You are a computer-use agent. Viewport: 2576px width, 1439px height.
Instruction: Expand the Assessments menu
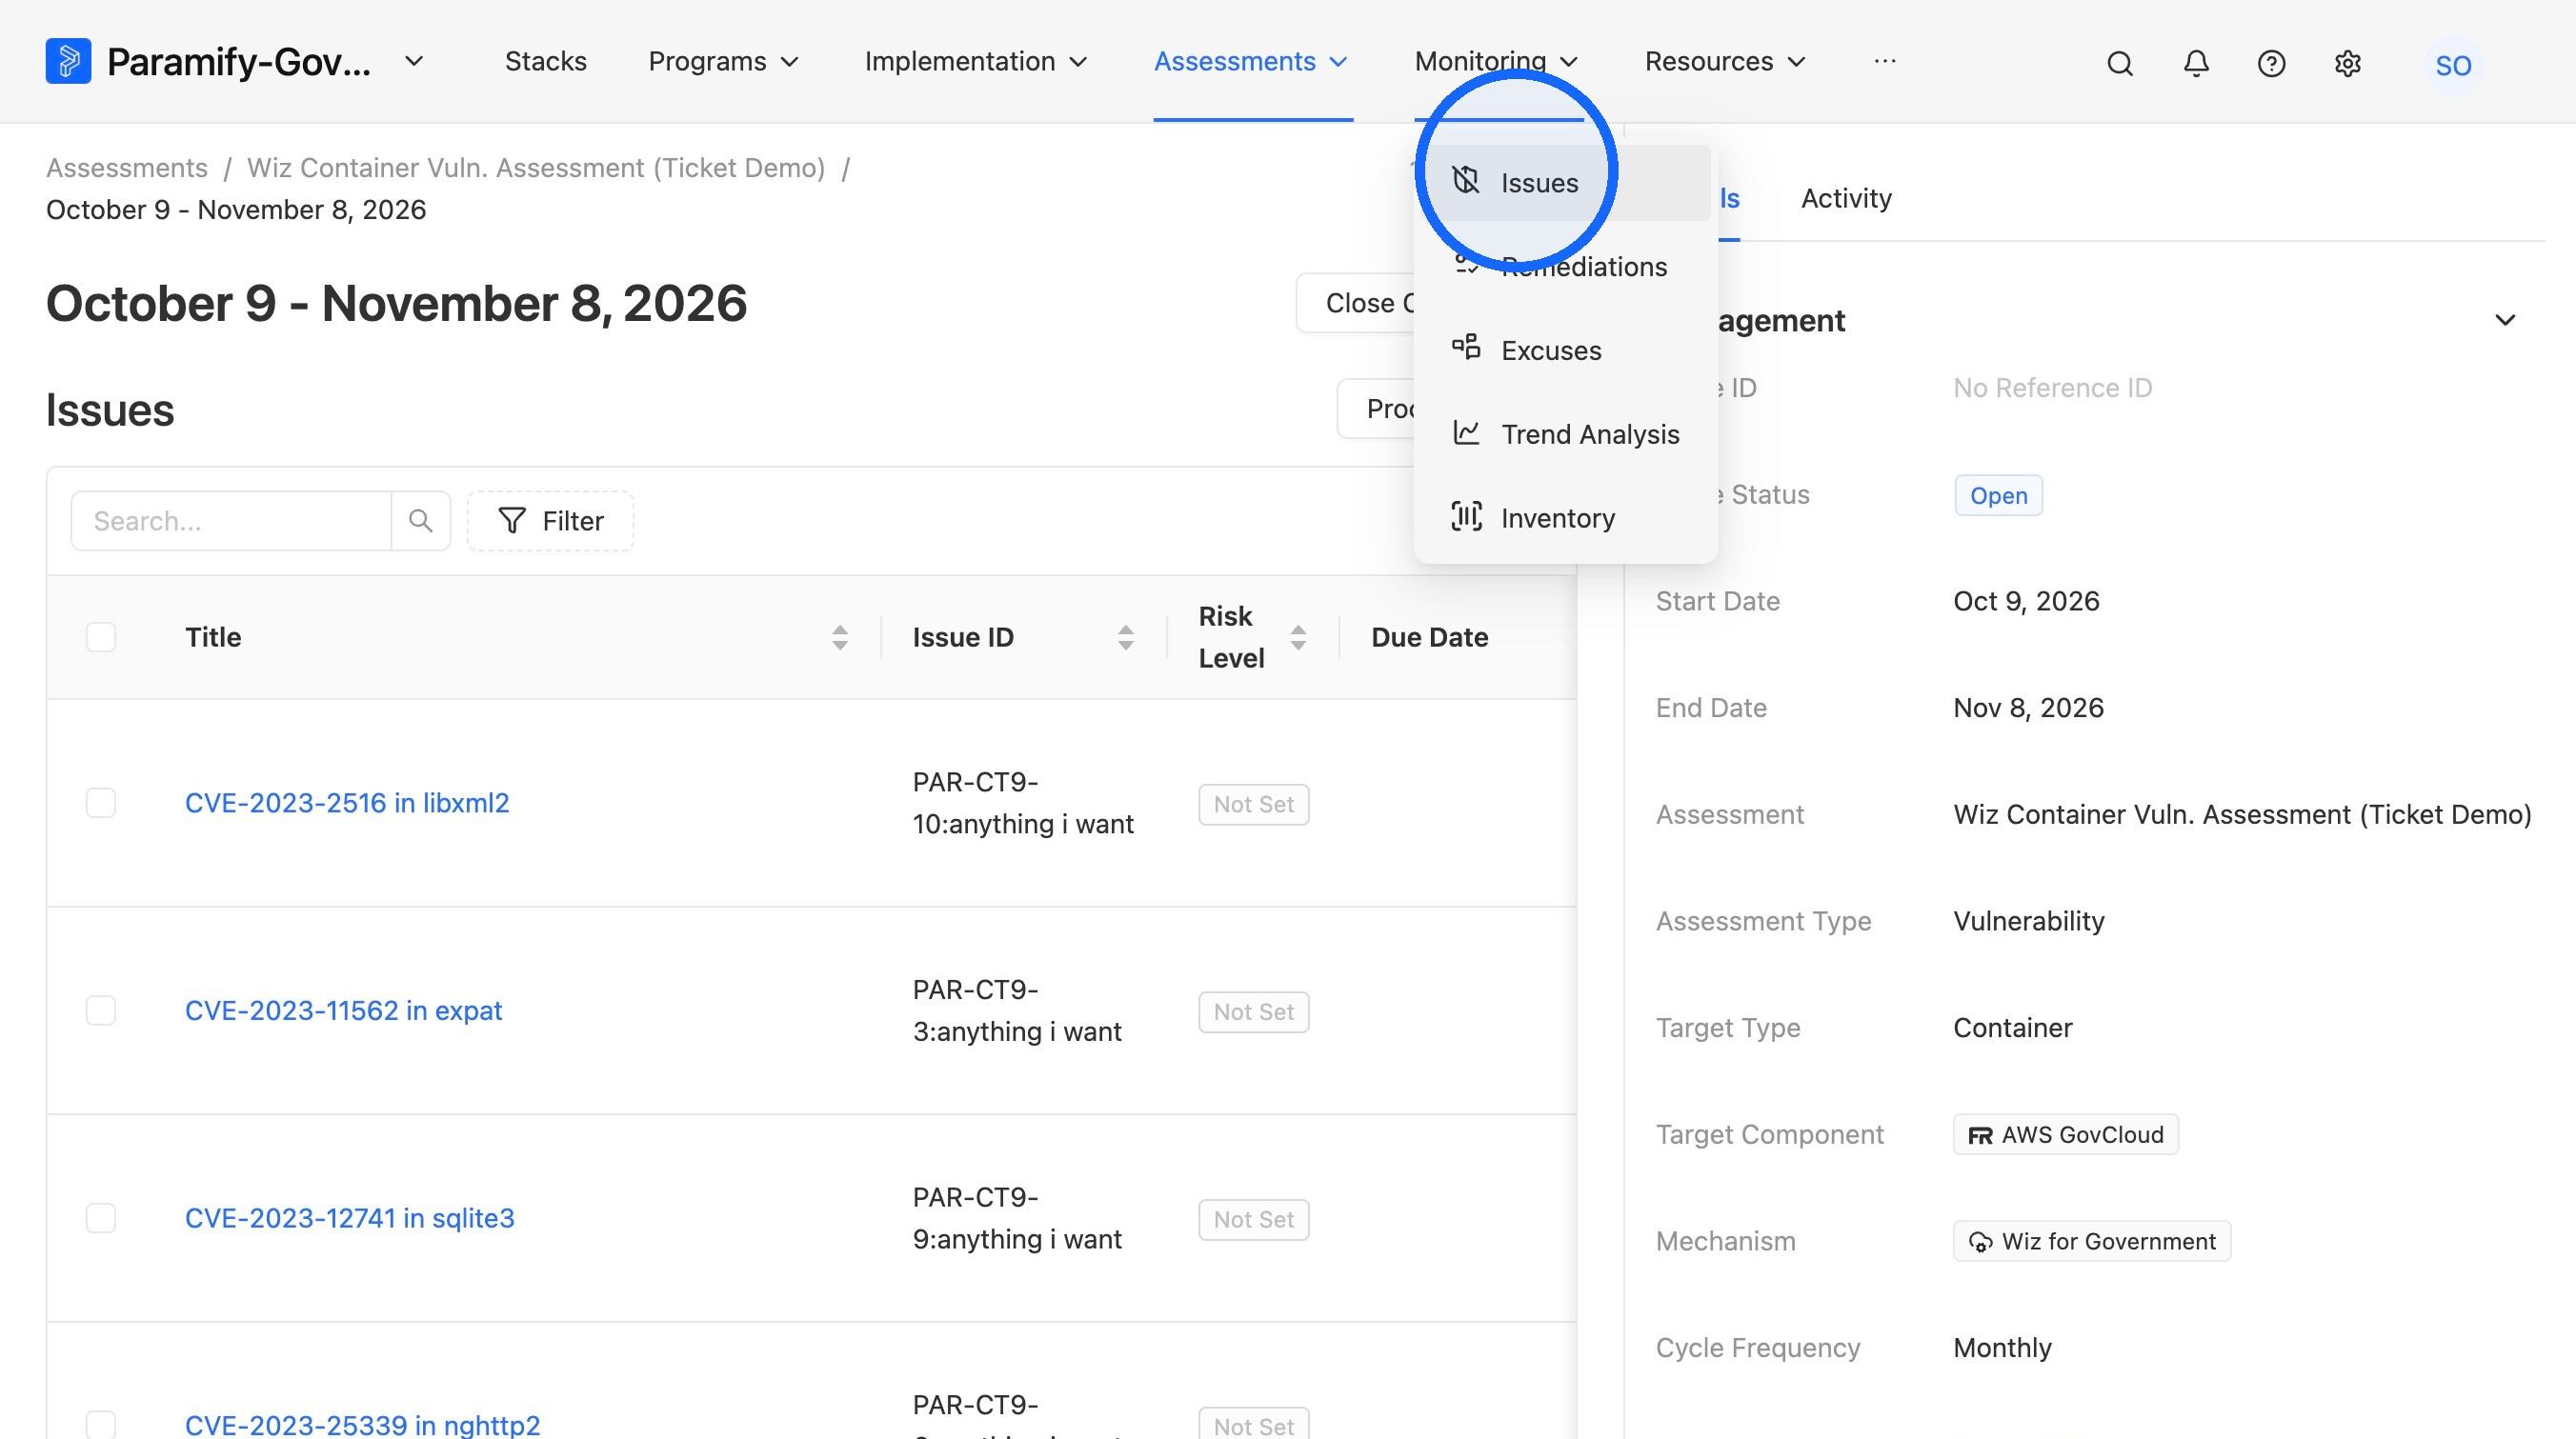tap(1251, 61)
